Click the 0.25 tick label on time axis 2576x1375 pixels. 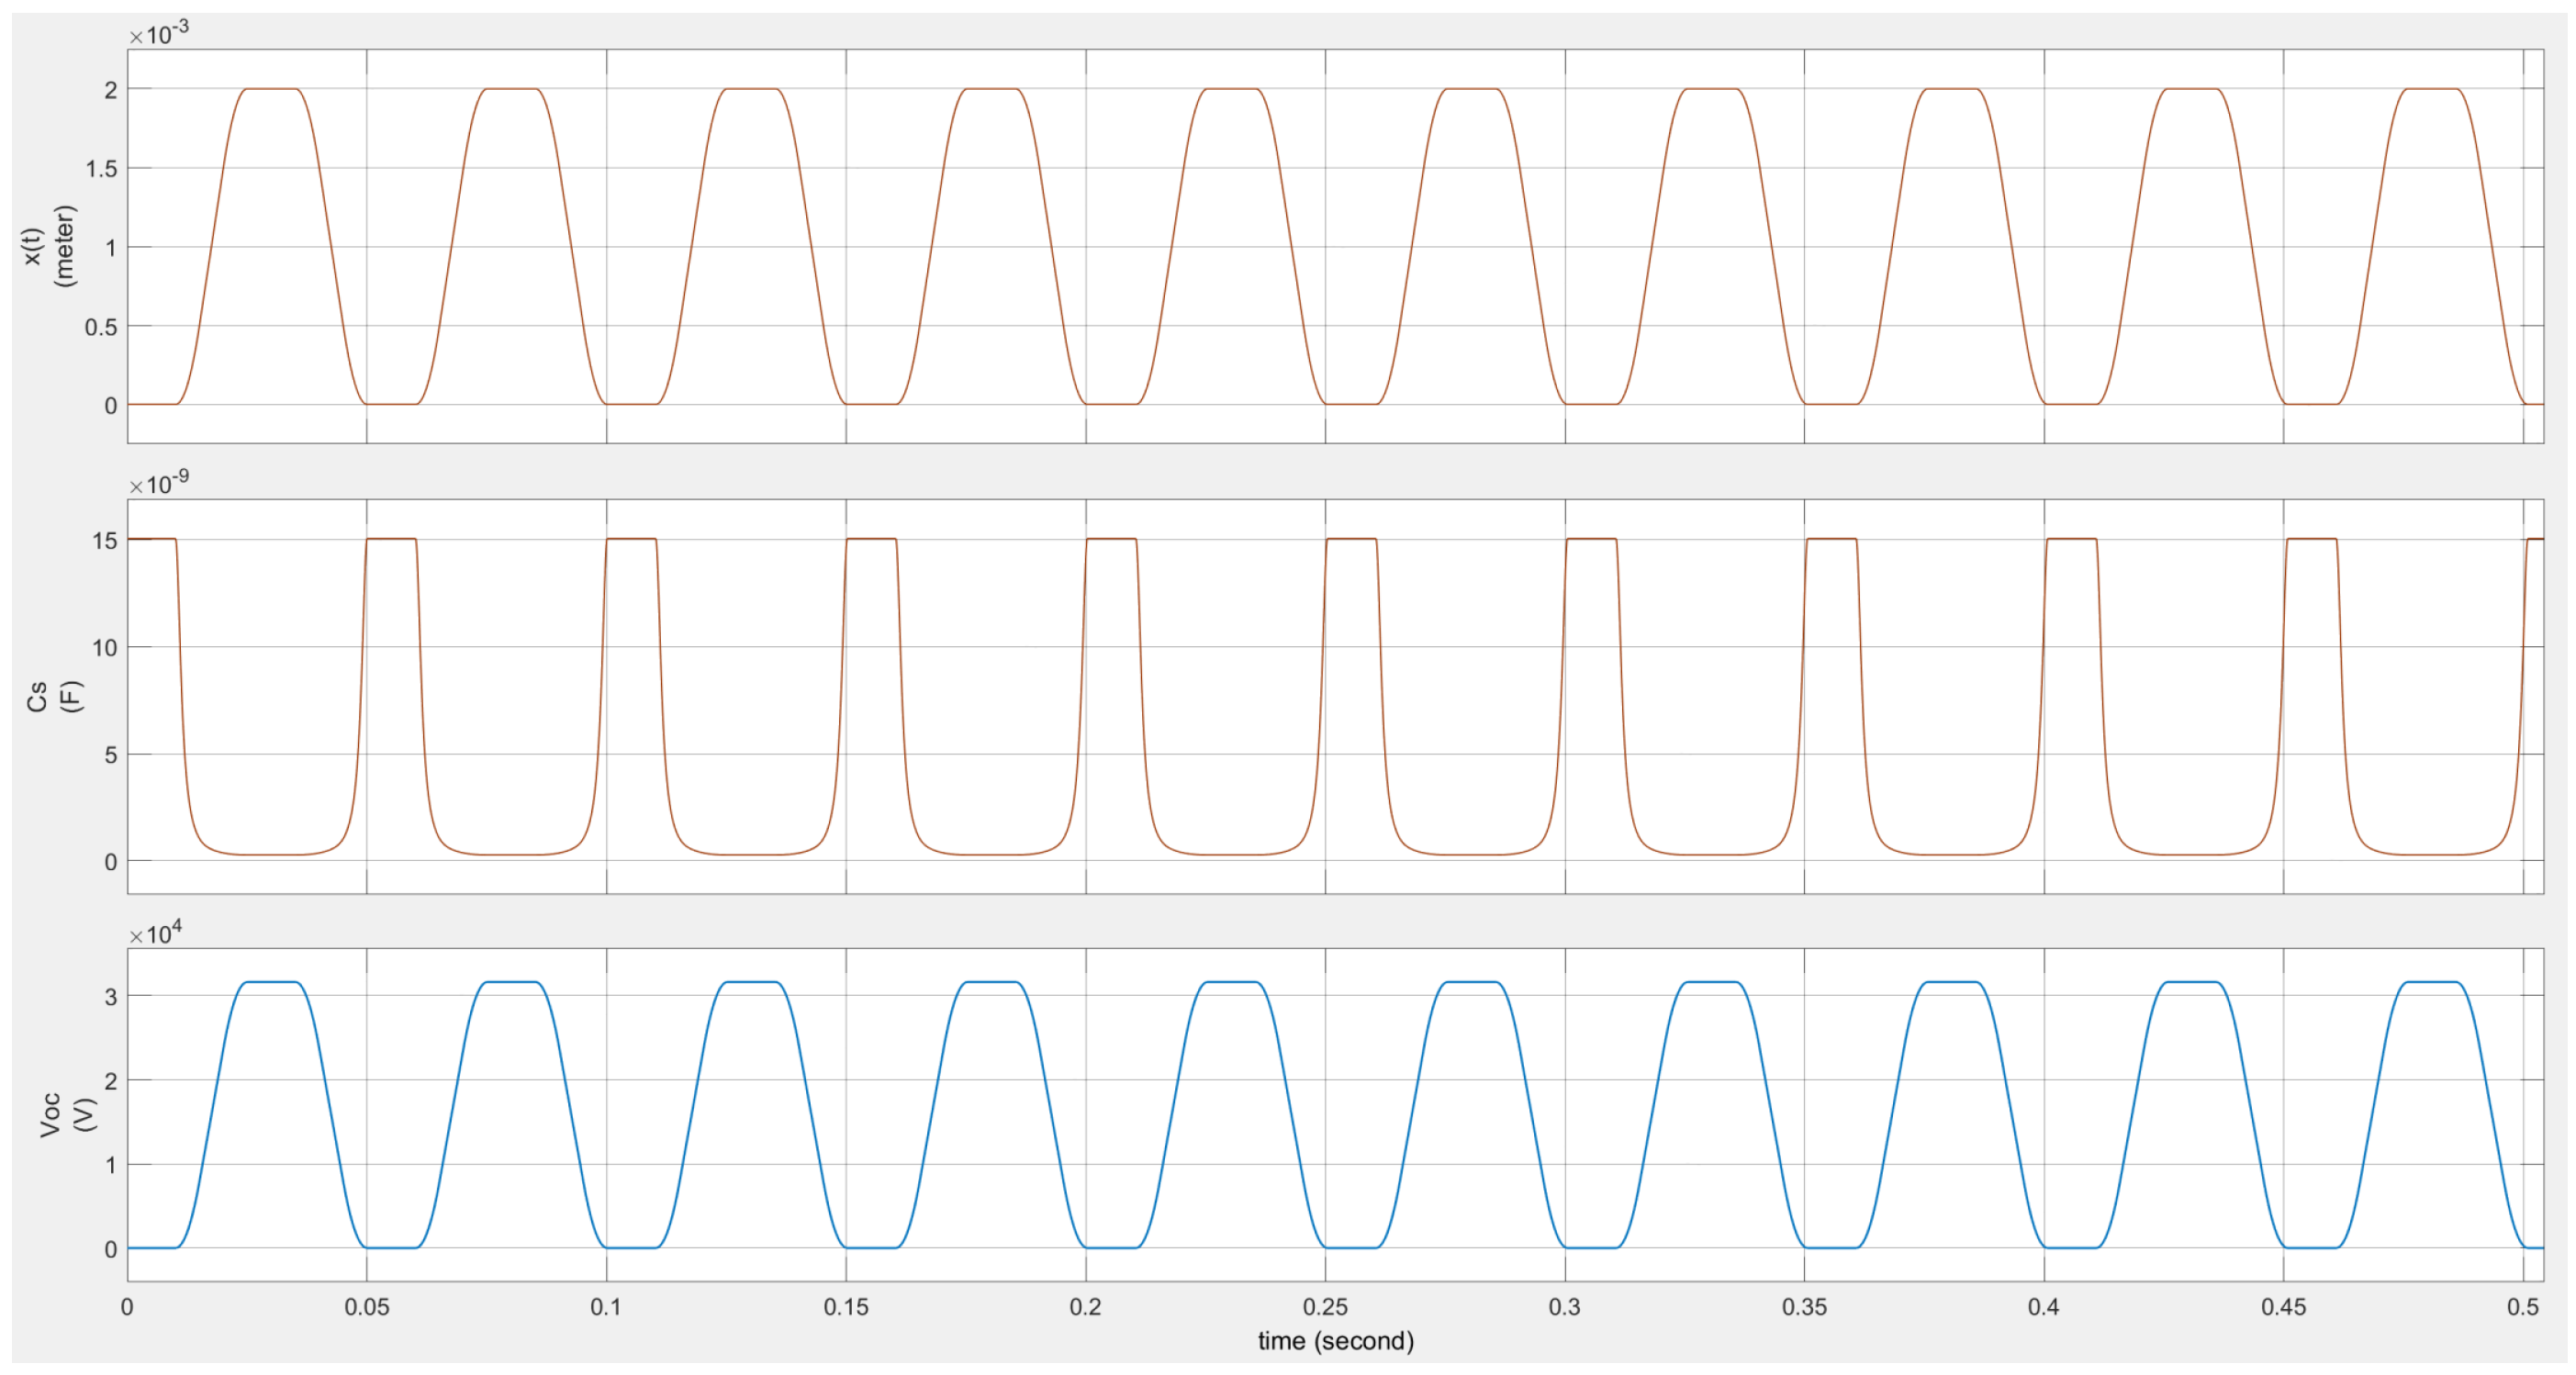point(1325,1307)
